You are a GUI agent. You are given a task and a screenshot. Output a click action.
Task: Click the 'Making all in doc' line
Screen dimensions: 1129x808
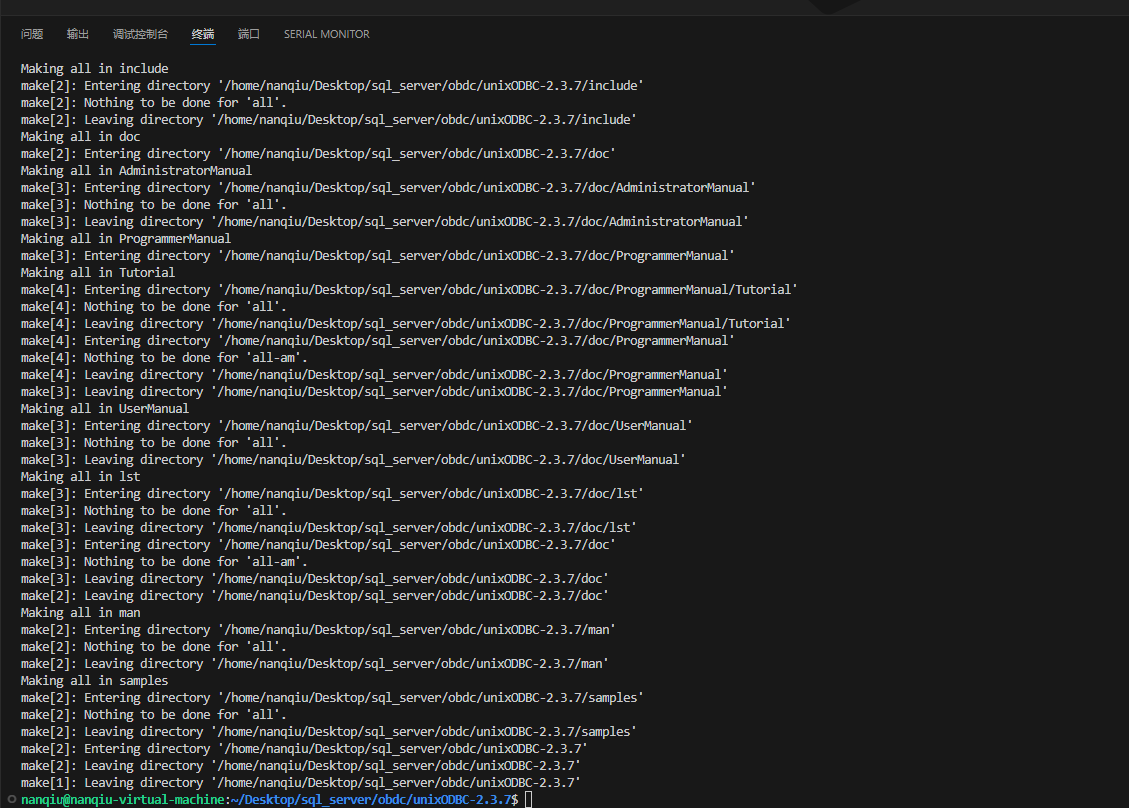[81, 137]
